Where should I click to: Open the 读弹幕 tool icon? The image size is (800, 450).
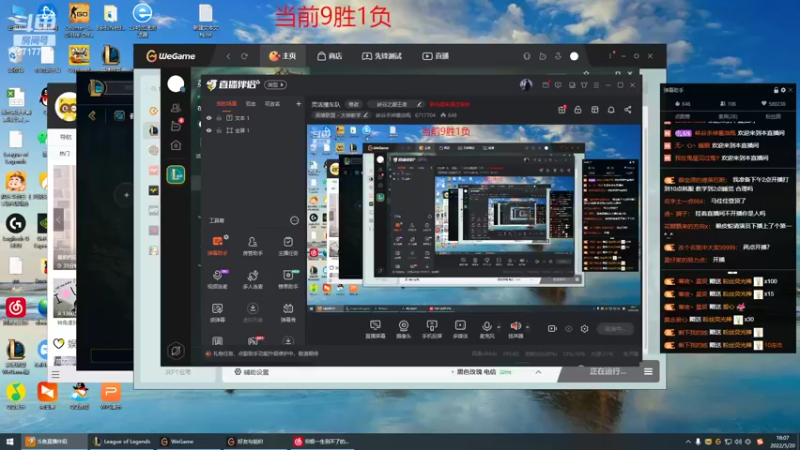tap(217, 312)
